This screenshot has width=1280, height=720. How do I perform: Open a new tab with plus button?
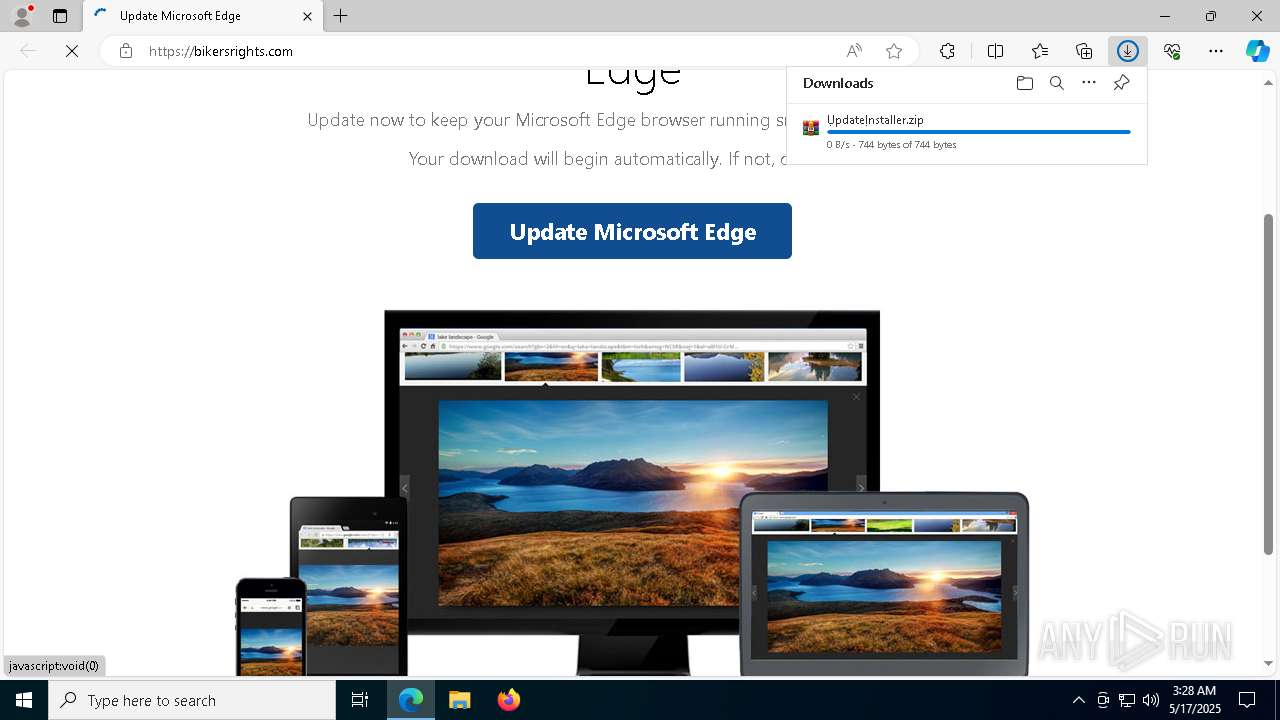(341, 16)
